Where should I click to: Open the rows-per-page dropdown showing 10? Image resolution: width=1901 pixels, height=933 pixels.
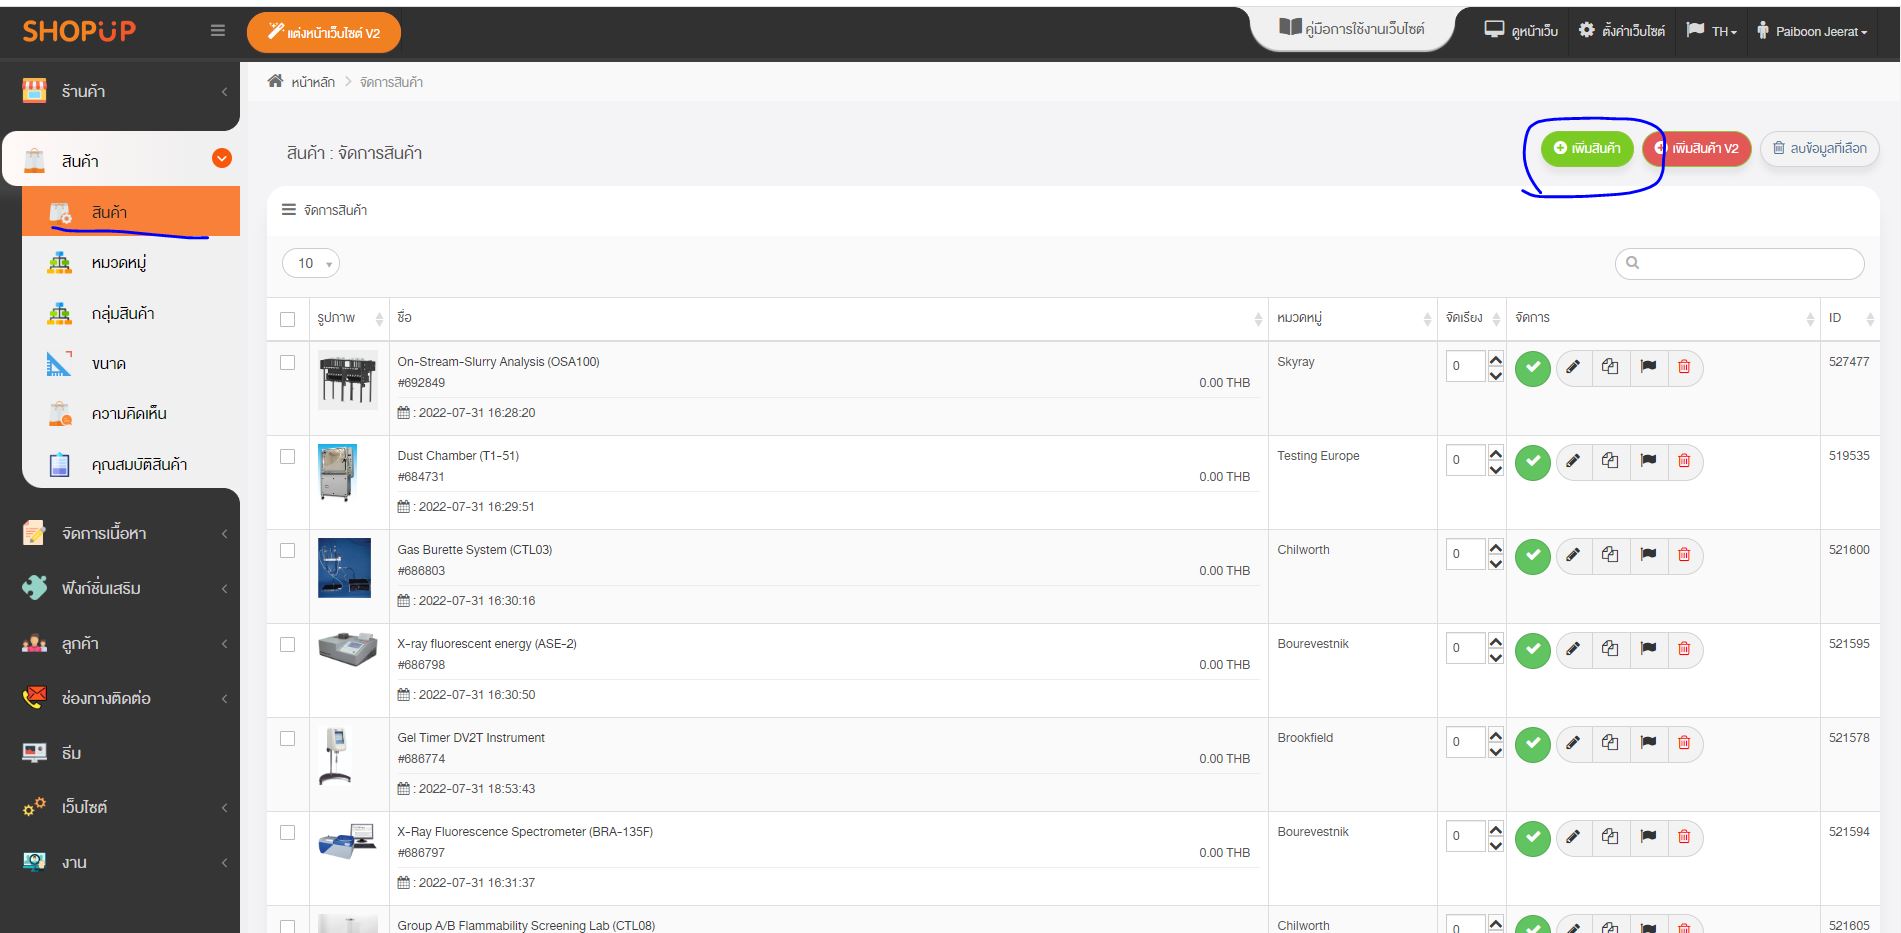click(311, 263)
